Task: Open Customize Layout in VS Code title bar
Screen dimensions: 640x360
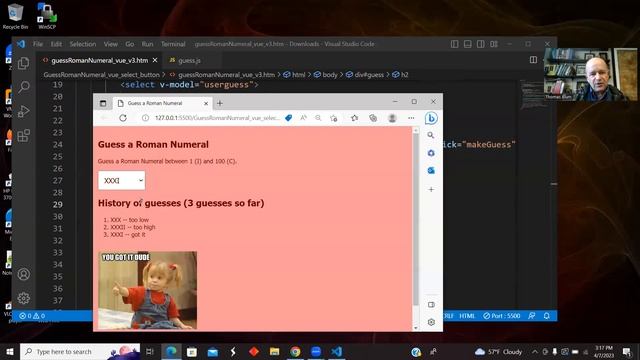Action: [494, 44]
